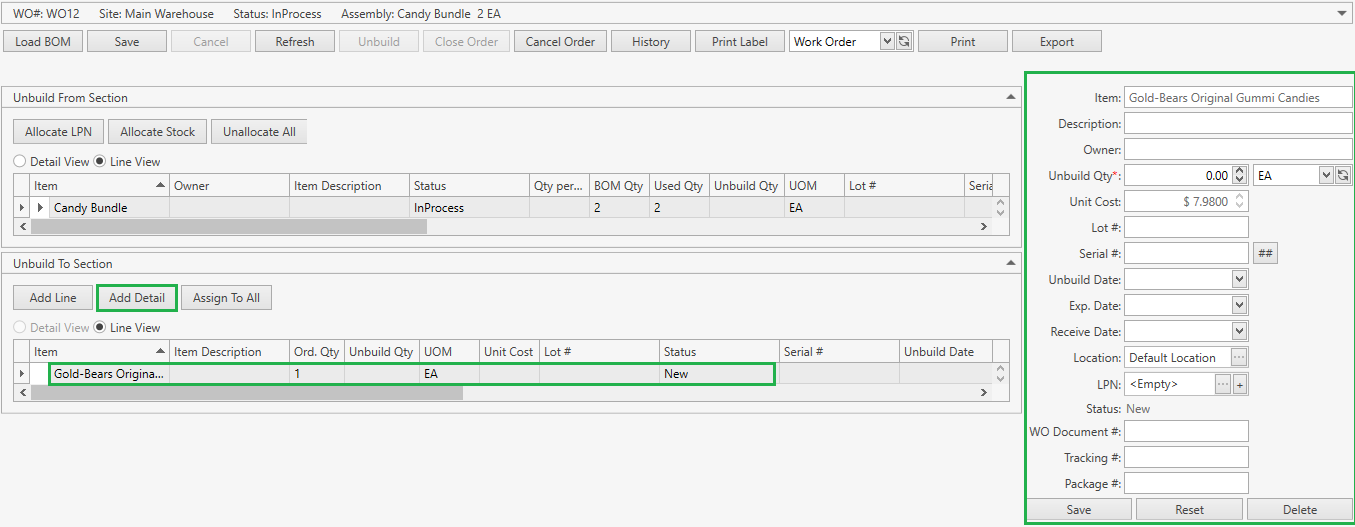The height and width of the screenshot is (527, 1355).
Task: Open the Location browse ellipsis button
Action: [1239, 358]
